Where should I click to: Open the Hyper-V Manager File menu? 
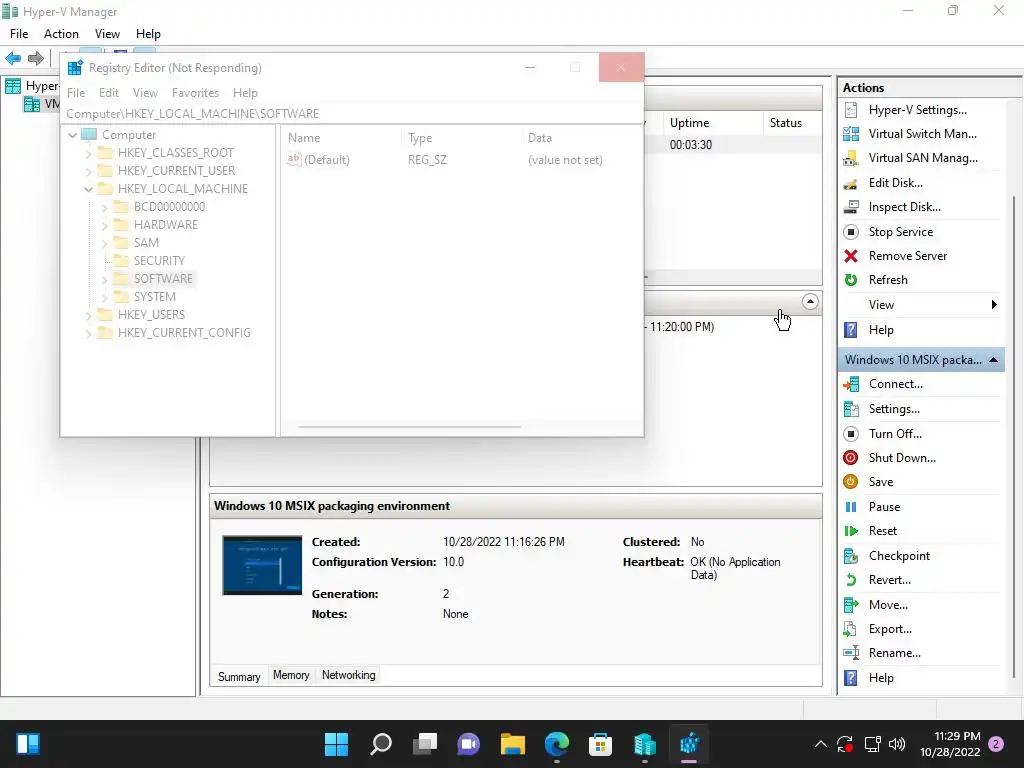point(19,34)
